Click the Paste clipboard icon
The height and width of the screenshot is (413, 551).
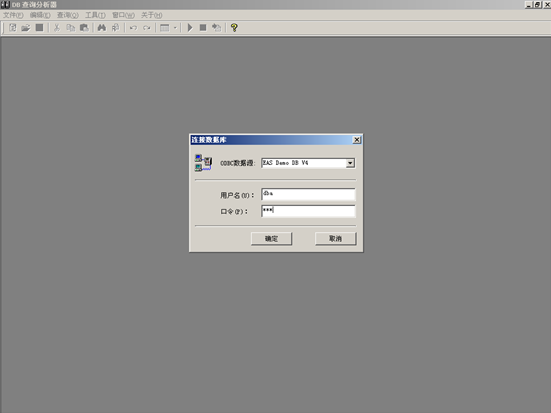point(84,27)
